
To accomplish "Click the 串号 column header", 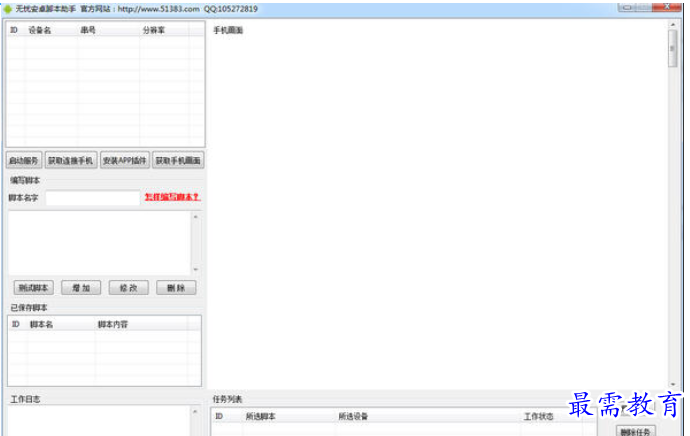I will point(88,30).
